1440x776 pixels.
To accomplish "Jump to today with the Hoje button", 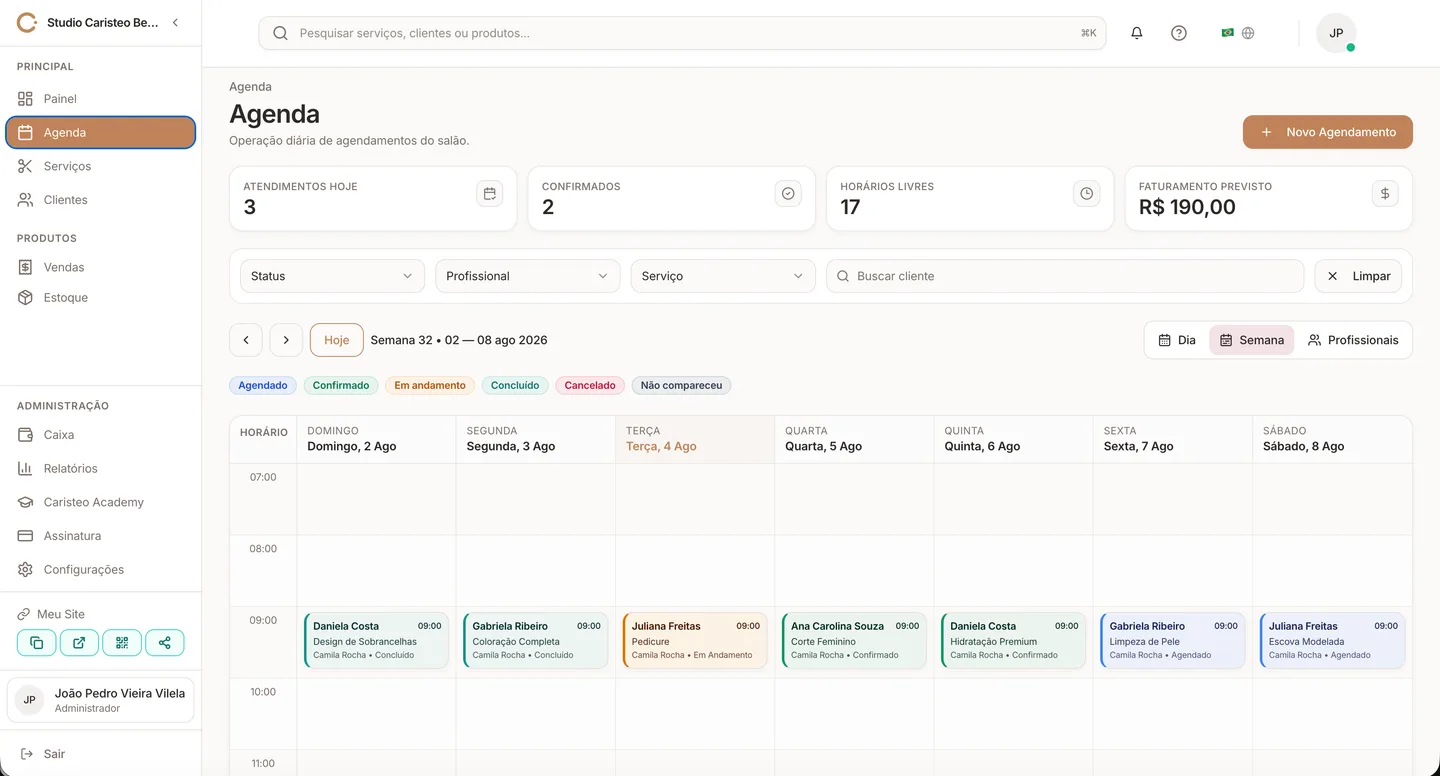I will tap(337, 340).
